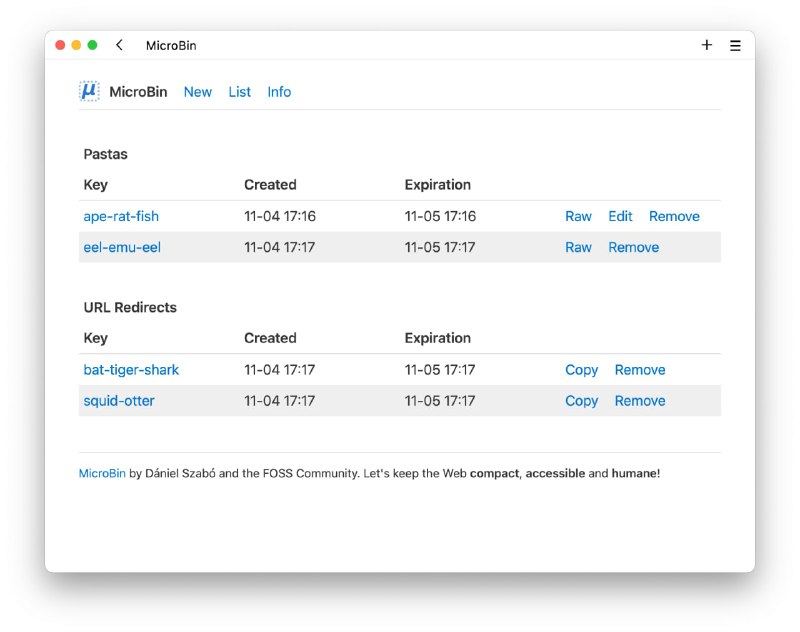Copy the squid-otter URL
The image size is (800, 632).
581,401
